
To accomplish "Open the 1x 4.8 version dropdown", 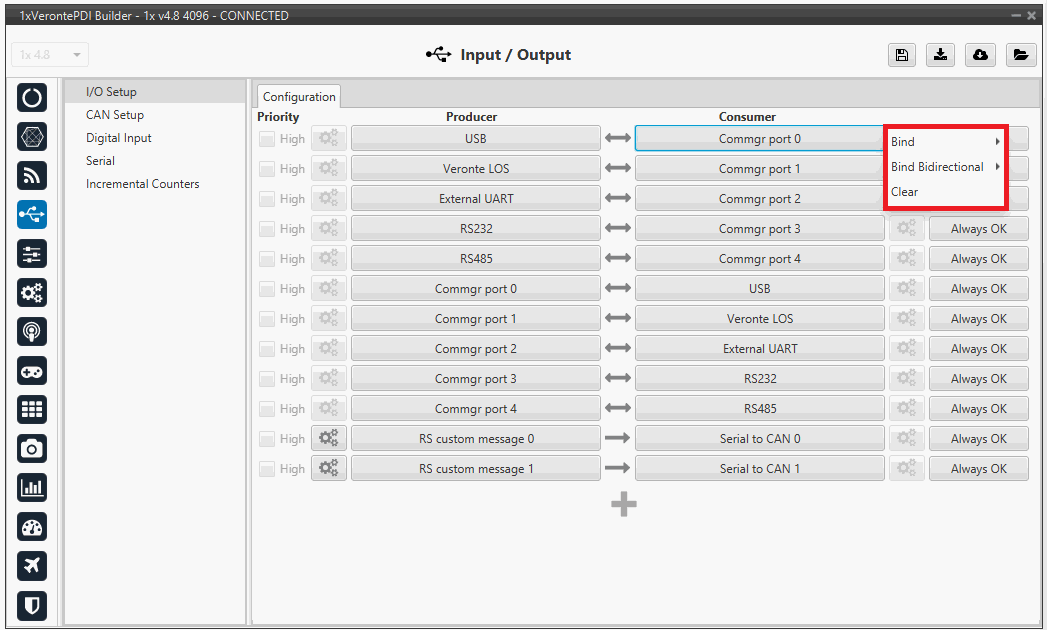I will click(51, 55).
